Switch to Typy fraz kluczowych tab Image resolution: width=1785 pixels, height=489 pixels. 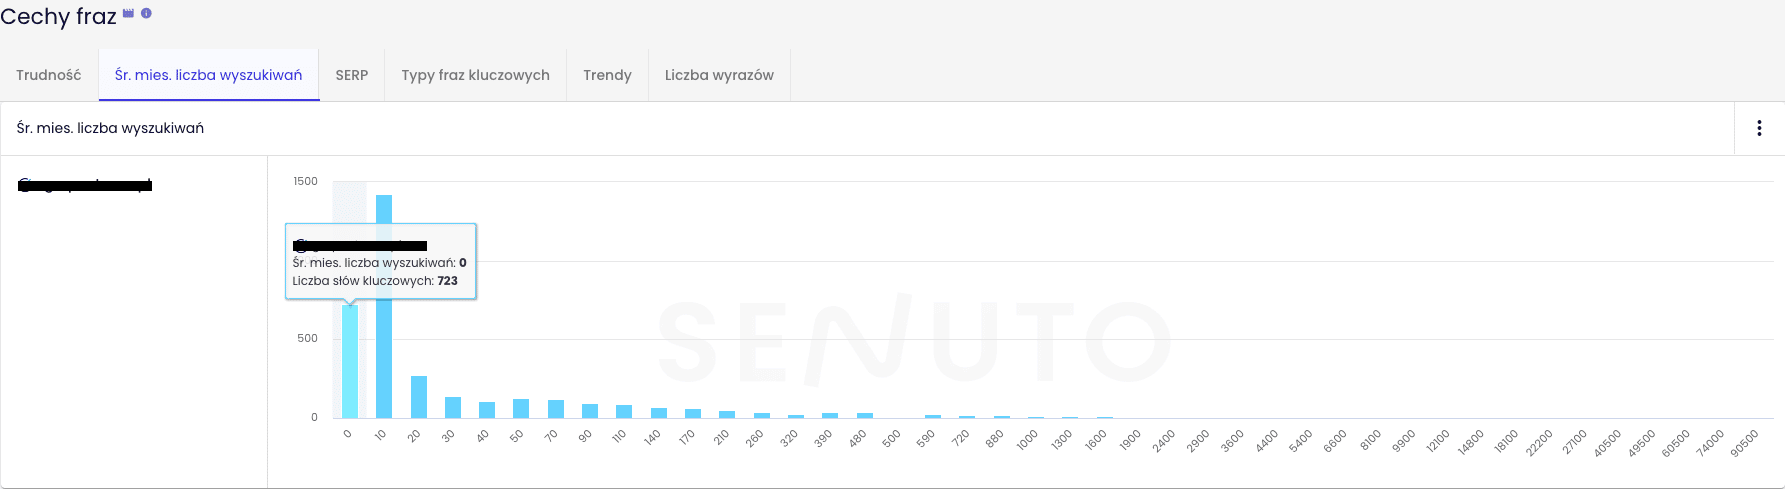click(476, 75)
